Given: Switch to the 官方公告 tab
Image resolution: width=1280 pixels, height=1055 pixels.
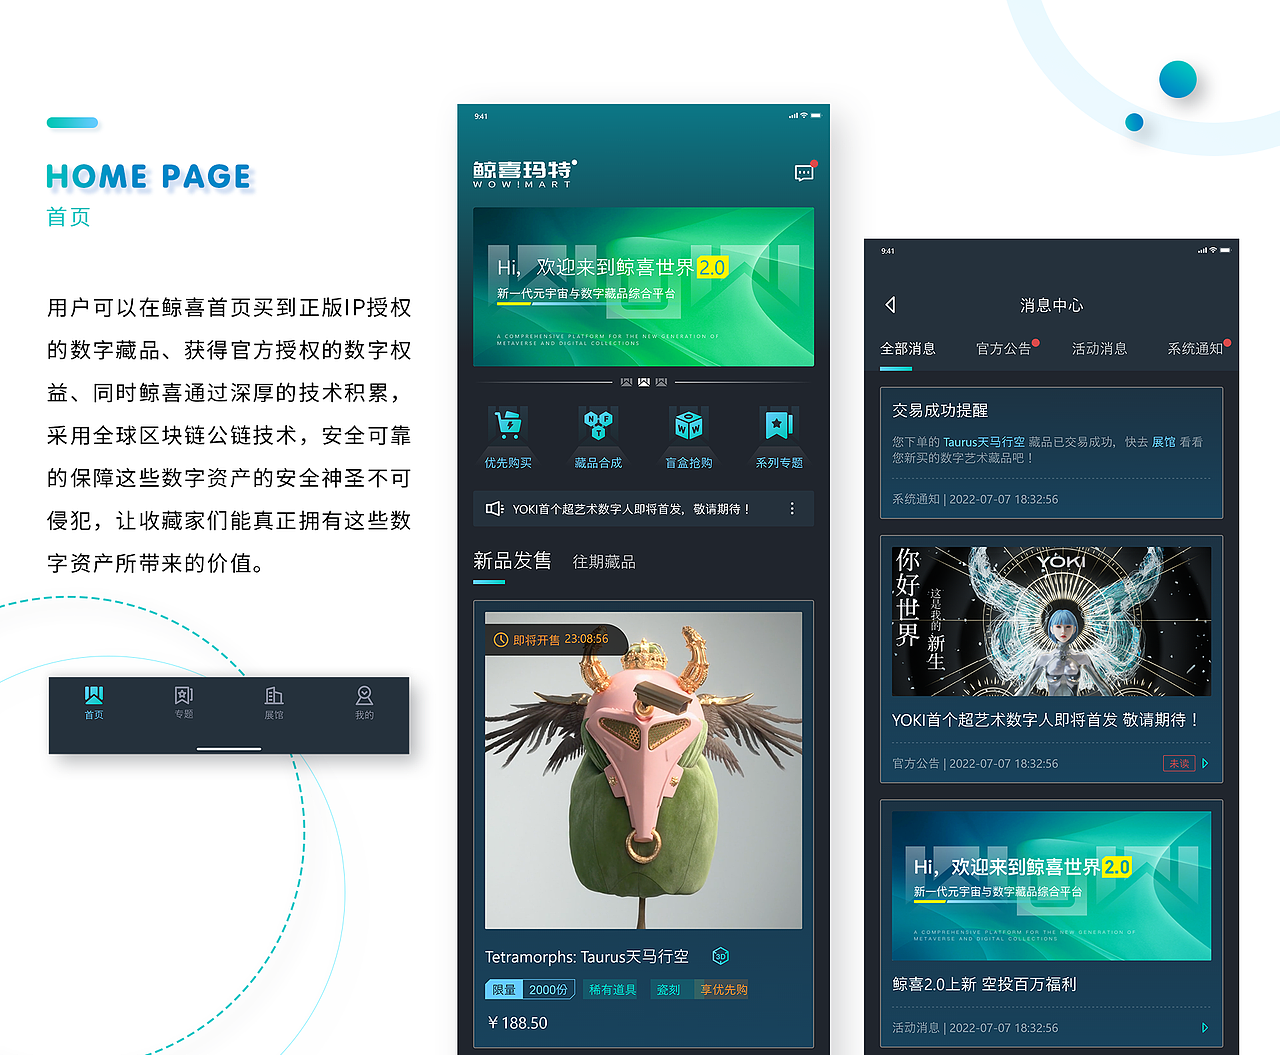Looking at the screenshot, I should point(1004,349).
